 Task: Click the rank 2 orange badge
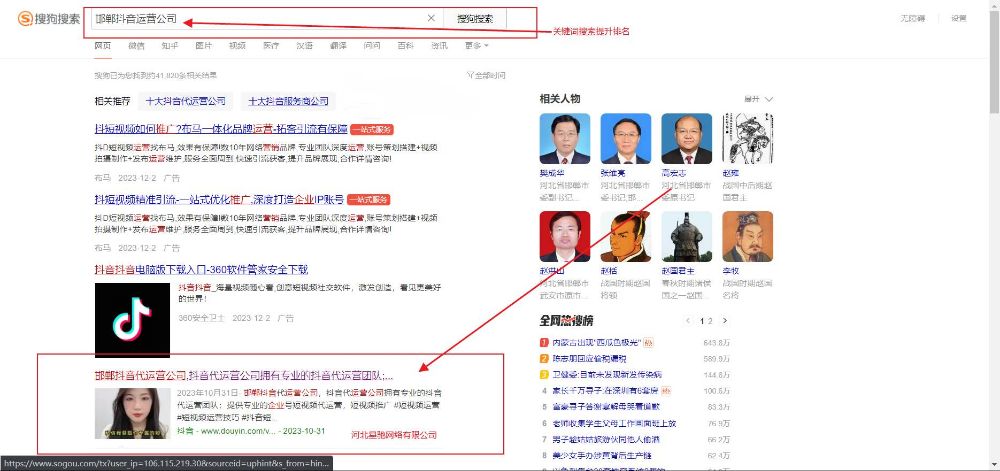(544, 359)
